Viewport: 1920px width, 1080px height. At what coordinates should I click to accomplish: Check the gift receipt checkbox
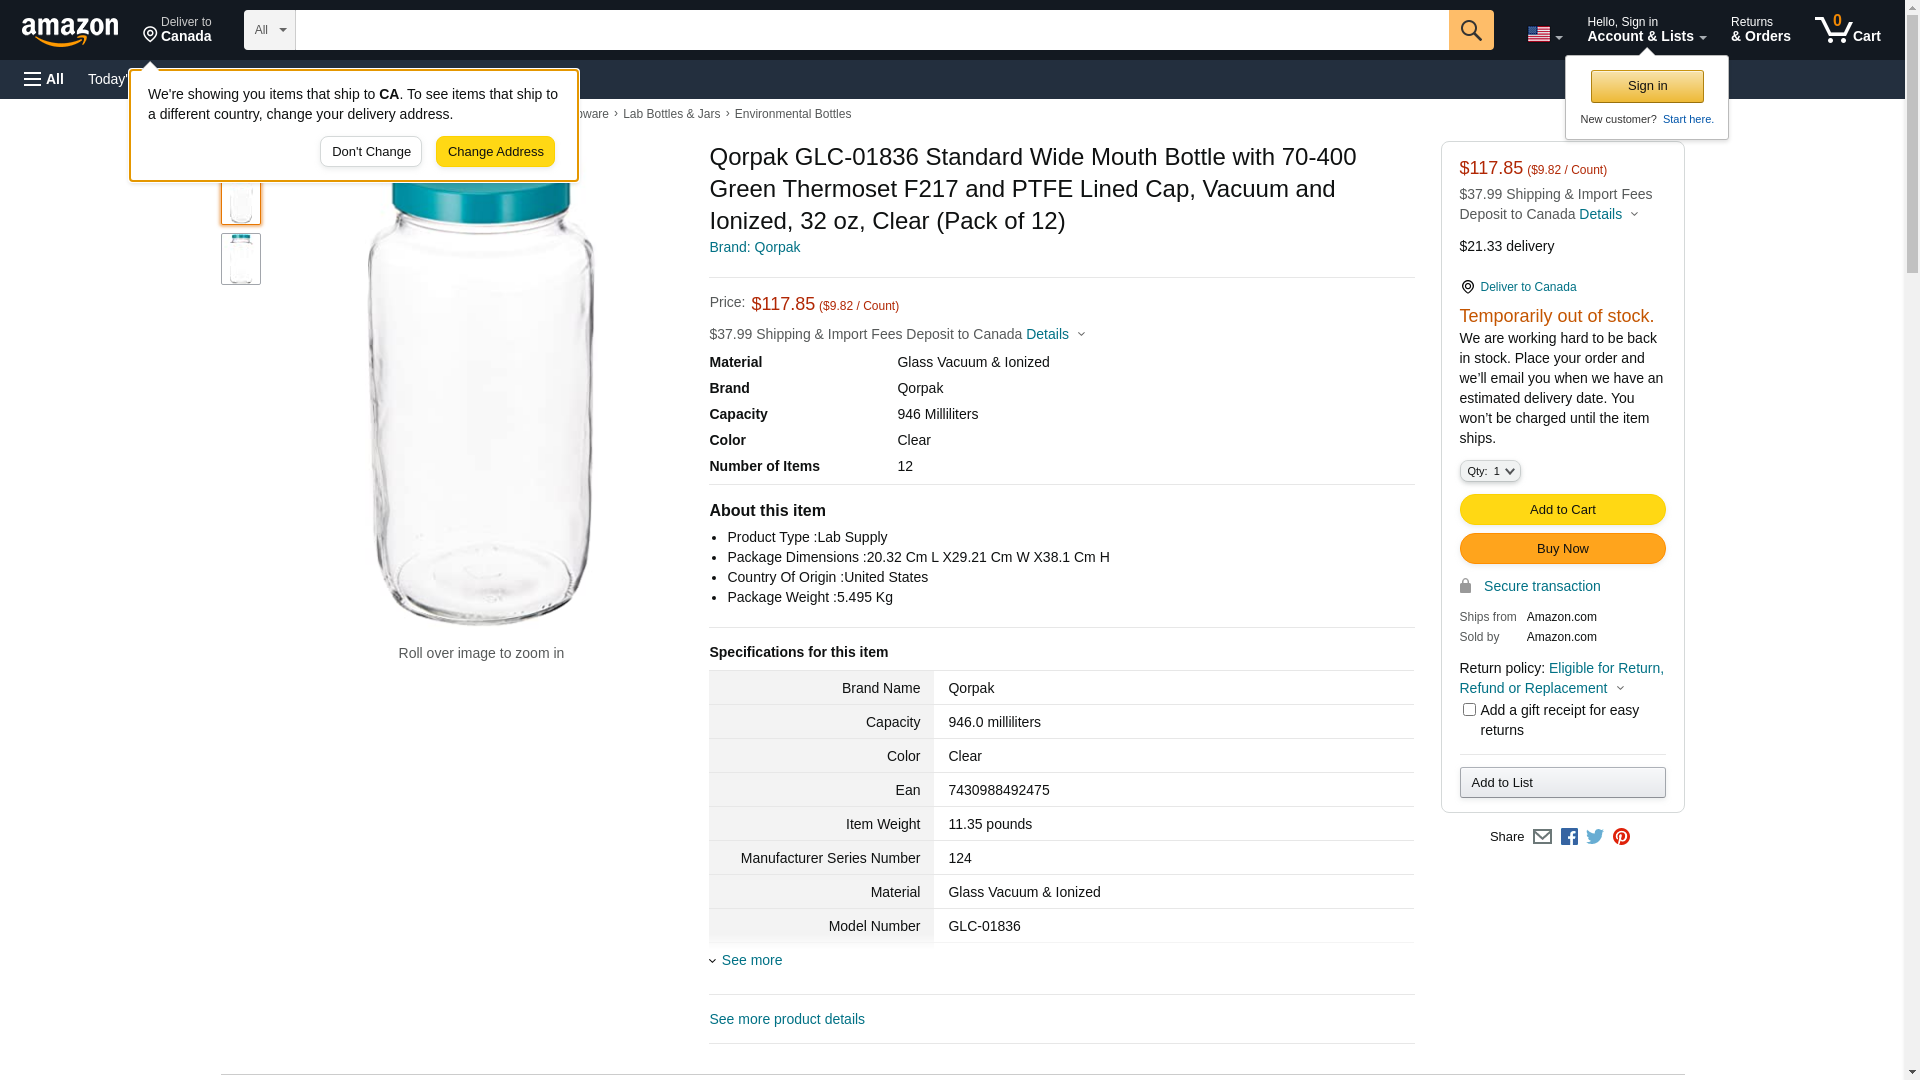pyautogui.click(x=1469, y=710)
